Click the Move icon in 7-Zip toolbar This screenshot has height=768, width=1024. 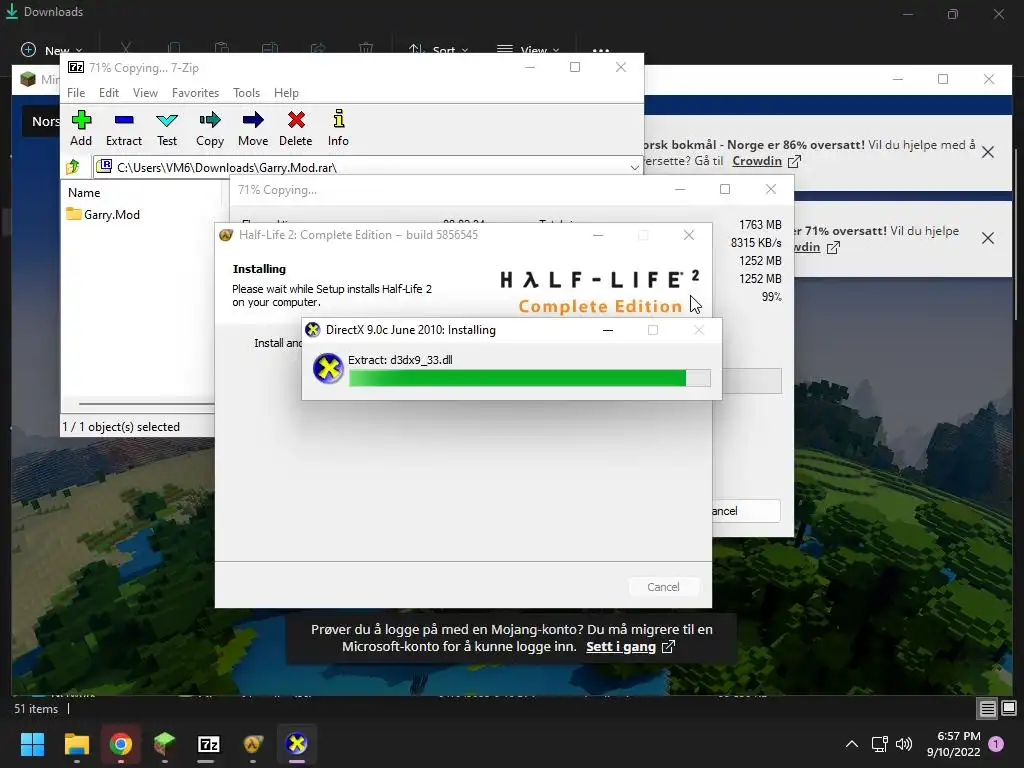click(253, 128)
